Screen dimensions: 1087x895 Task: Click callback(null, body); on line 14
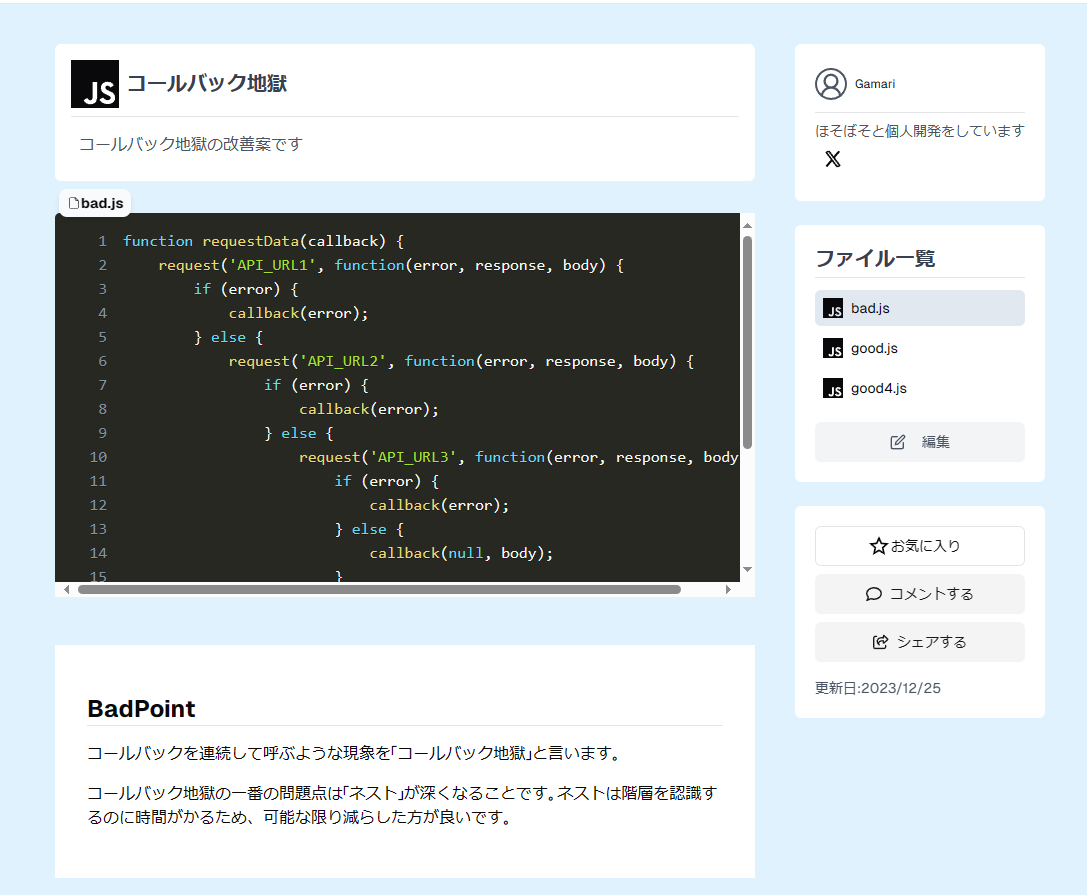click(x=461, y=553)
